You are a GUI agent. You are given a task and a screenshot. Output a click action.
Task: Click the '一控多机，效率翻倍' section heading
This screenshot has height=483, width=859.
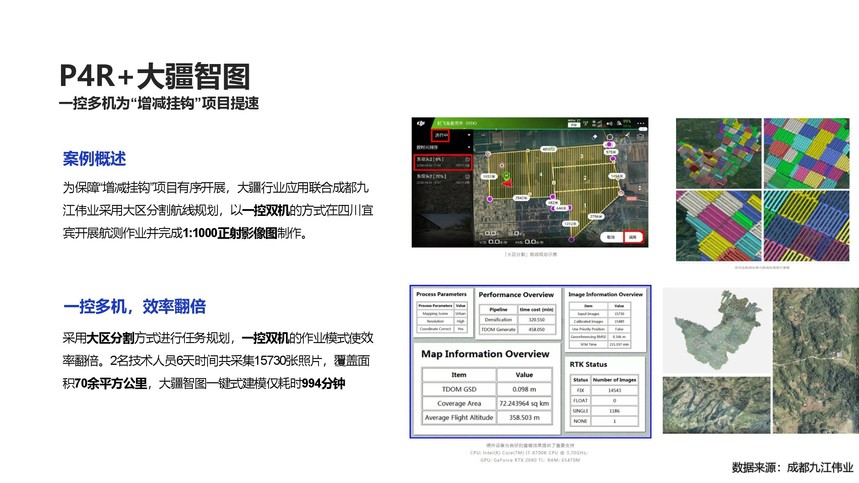tap(134, 306)
